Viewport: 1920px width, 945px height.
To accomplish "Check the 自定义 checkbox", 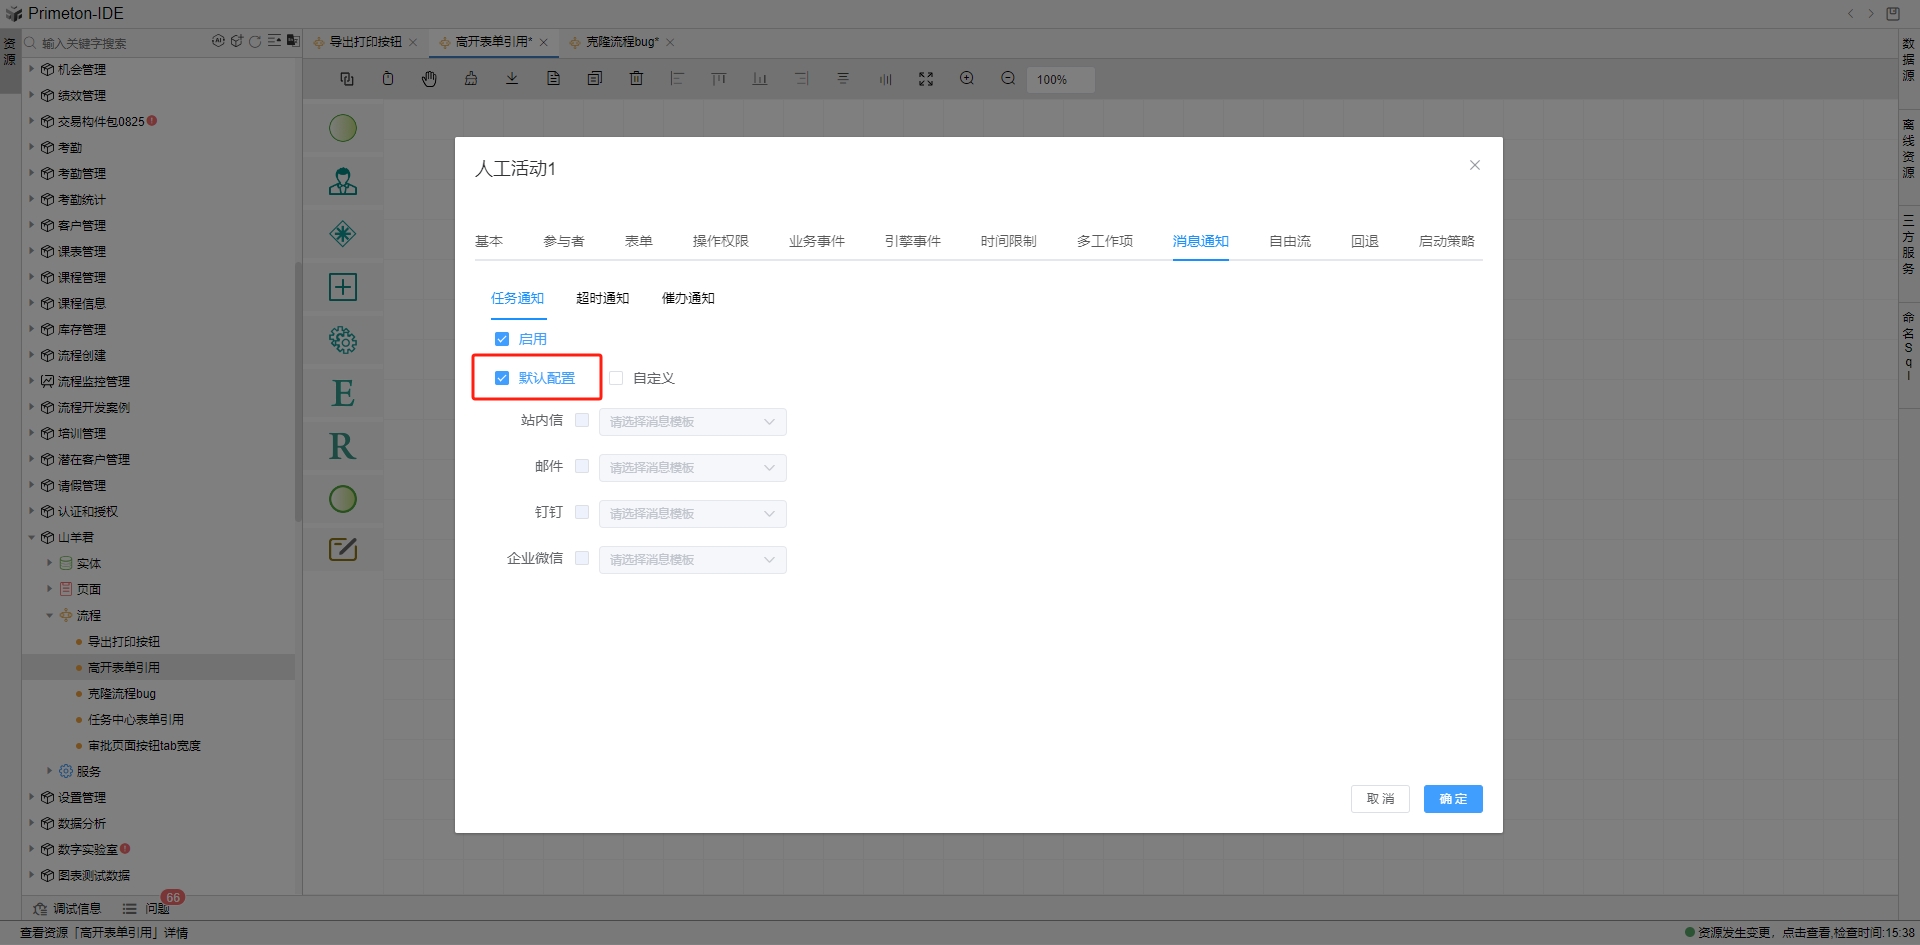I will click(617, 378).
